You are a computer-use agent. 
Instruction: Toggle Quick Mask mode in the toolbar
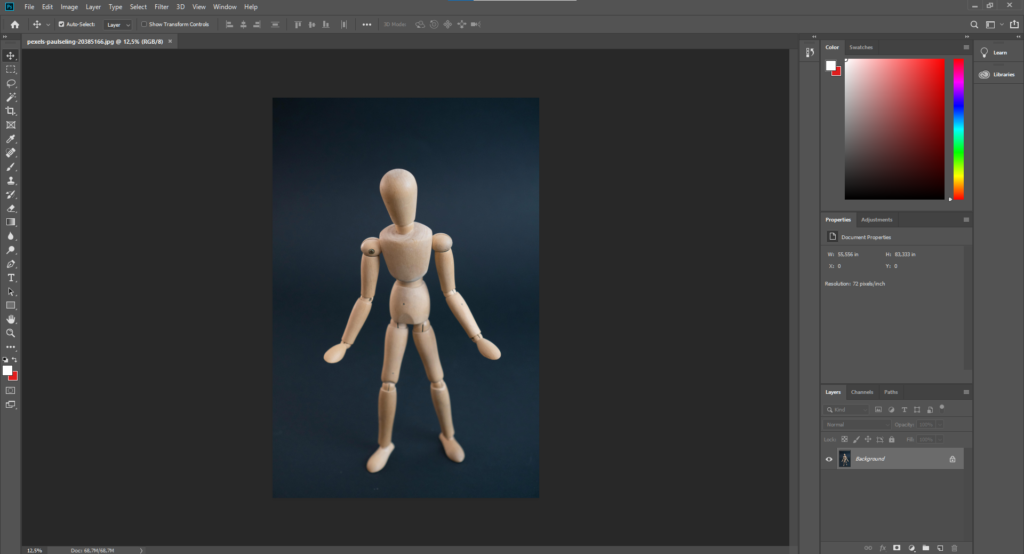coord(10,391)
